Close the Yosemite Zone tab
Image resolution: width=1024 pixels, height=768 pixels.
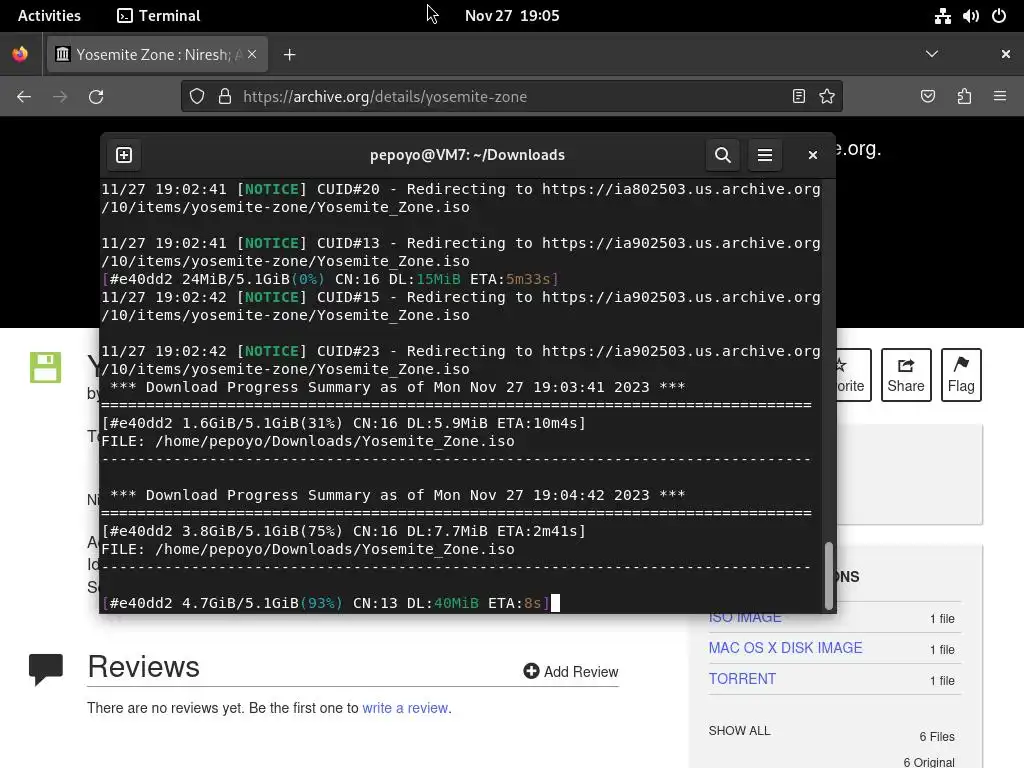coord(252,54)
